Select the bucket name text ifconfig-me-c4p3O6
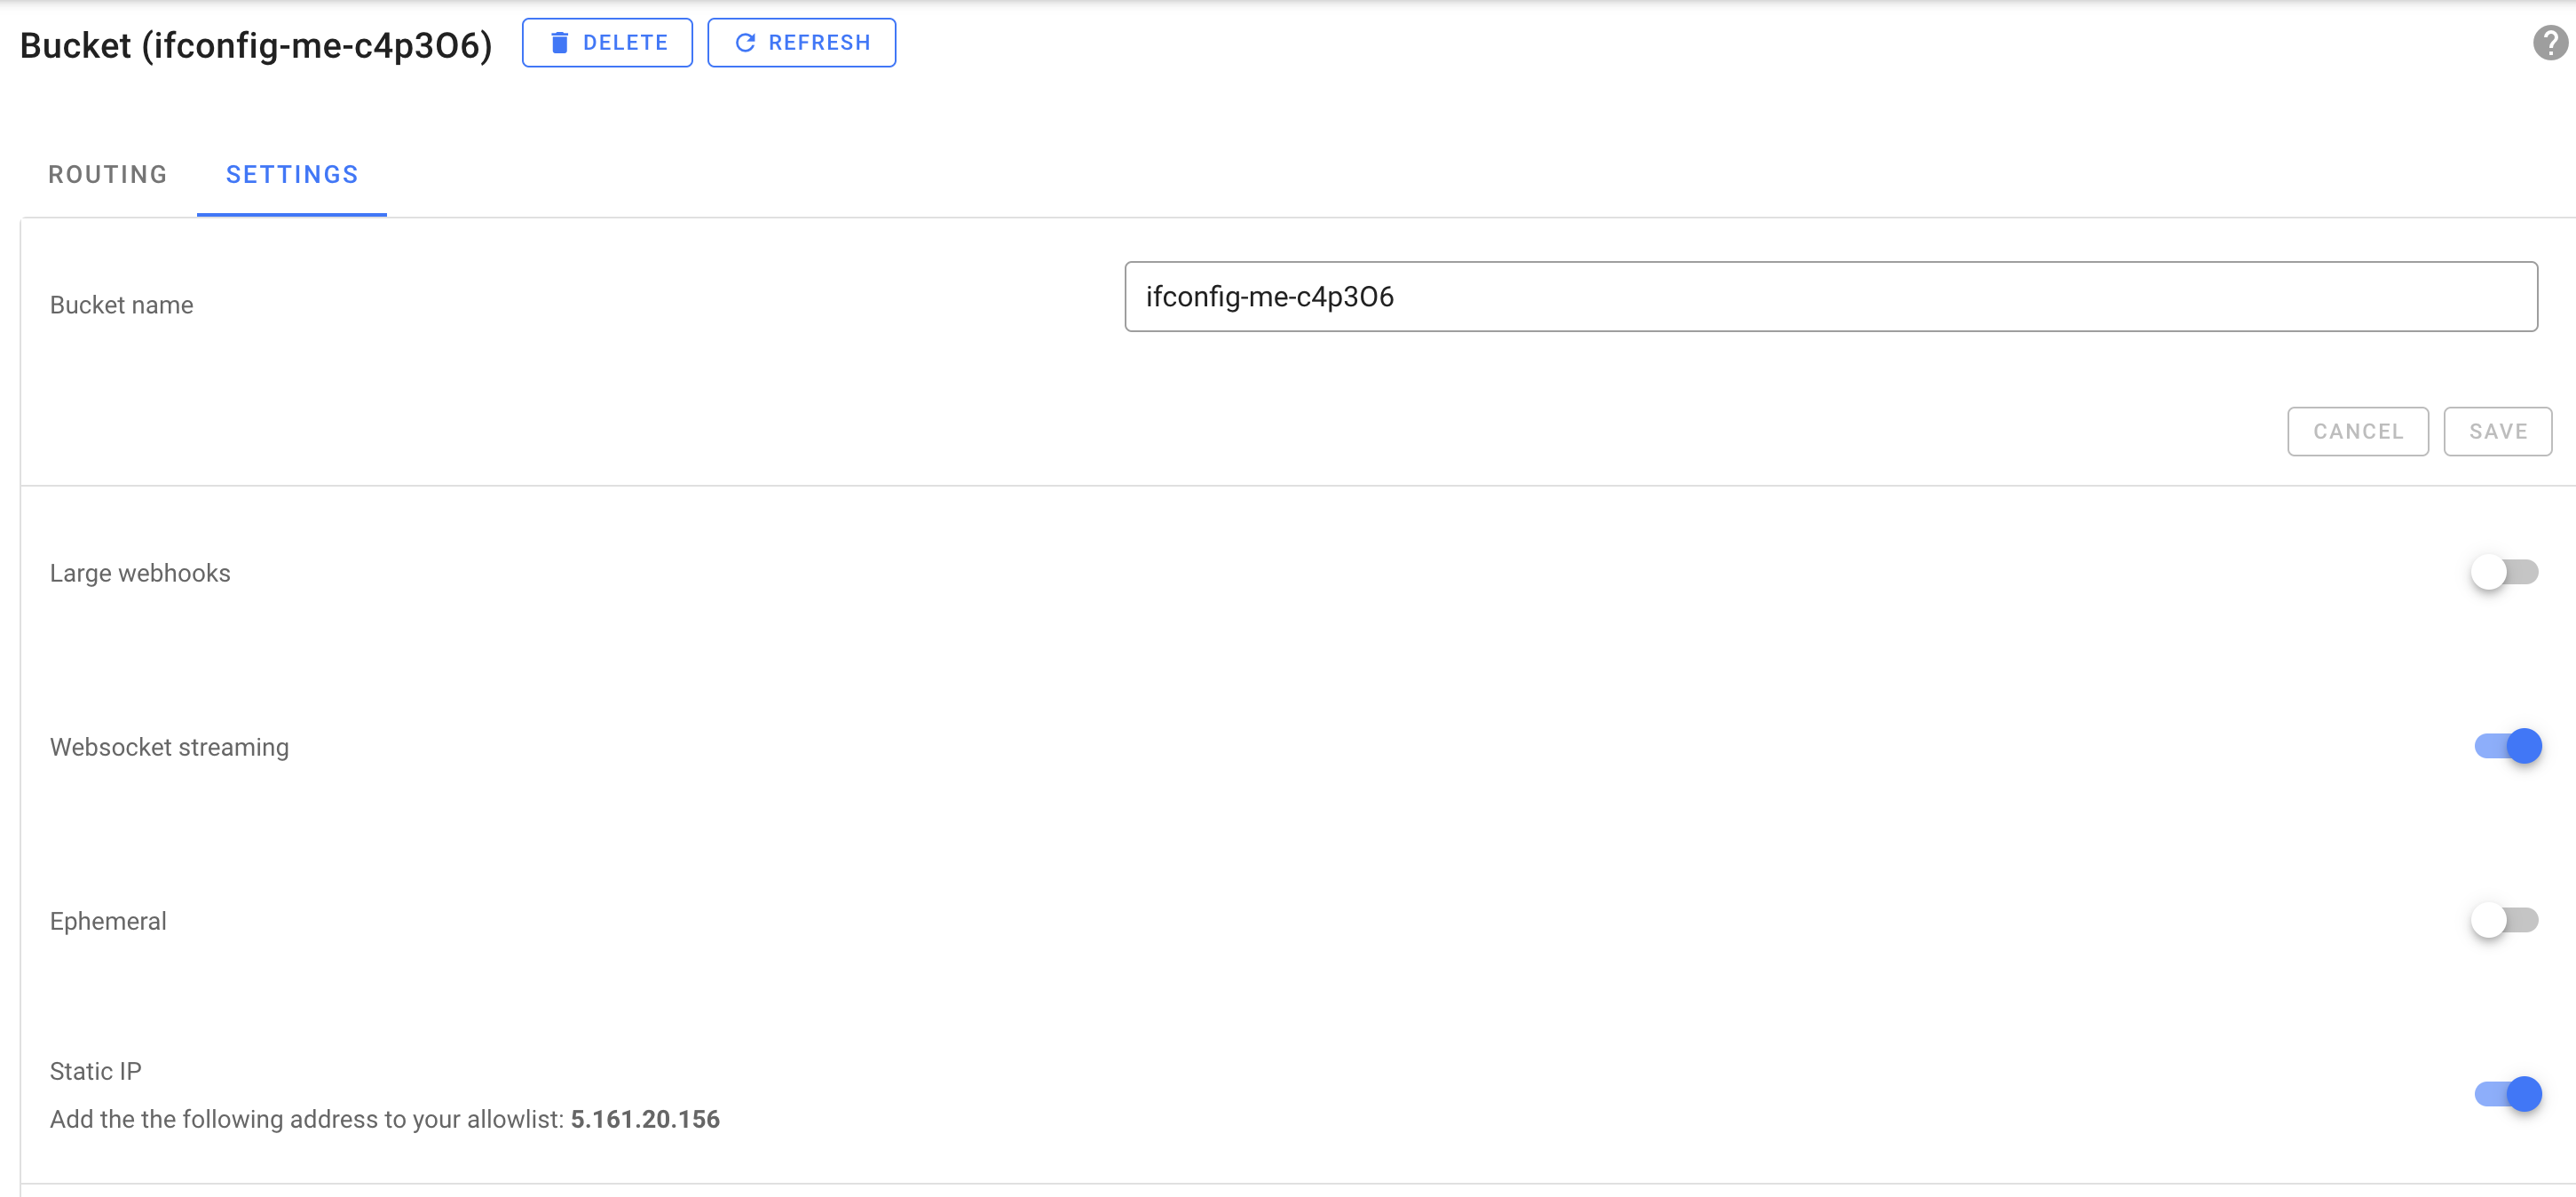 1270,296
